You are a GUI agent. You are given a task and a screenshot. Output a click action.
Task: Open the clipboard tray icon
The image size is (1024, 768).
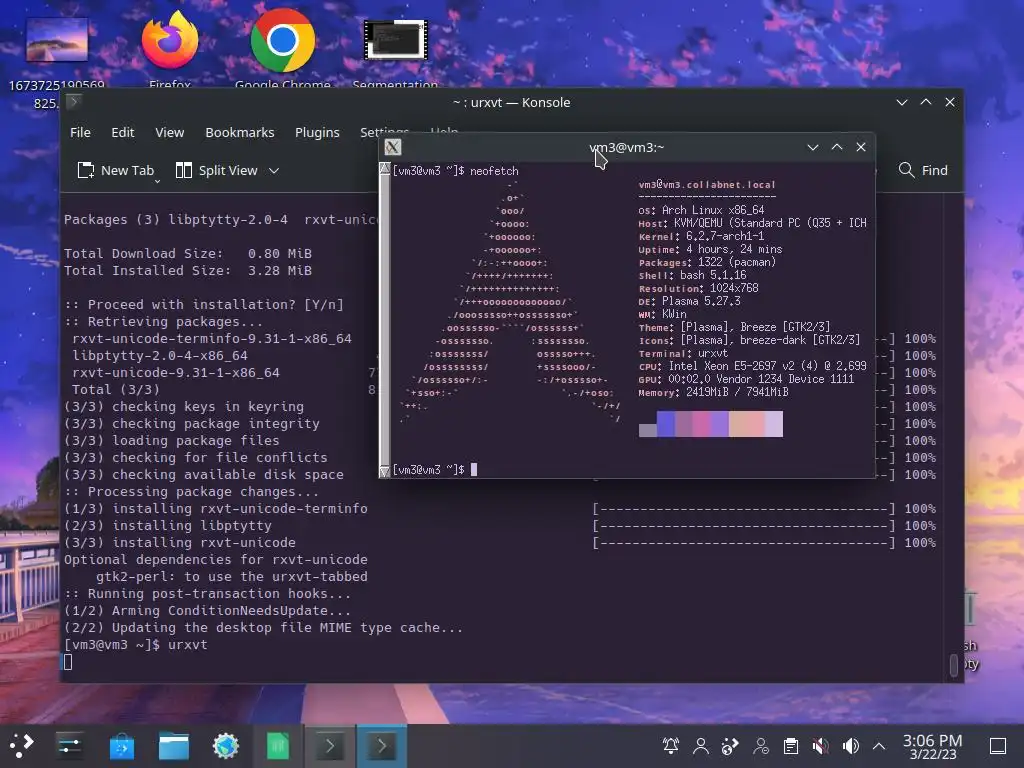(791, 746)
